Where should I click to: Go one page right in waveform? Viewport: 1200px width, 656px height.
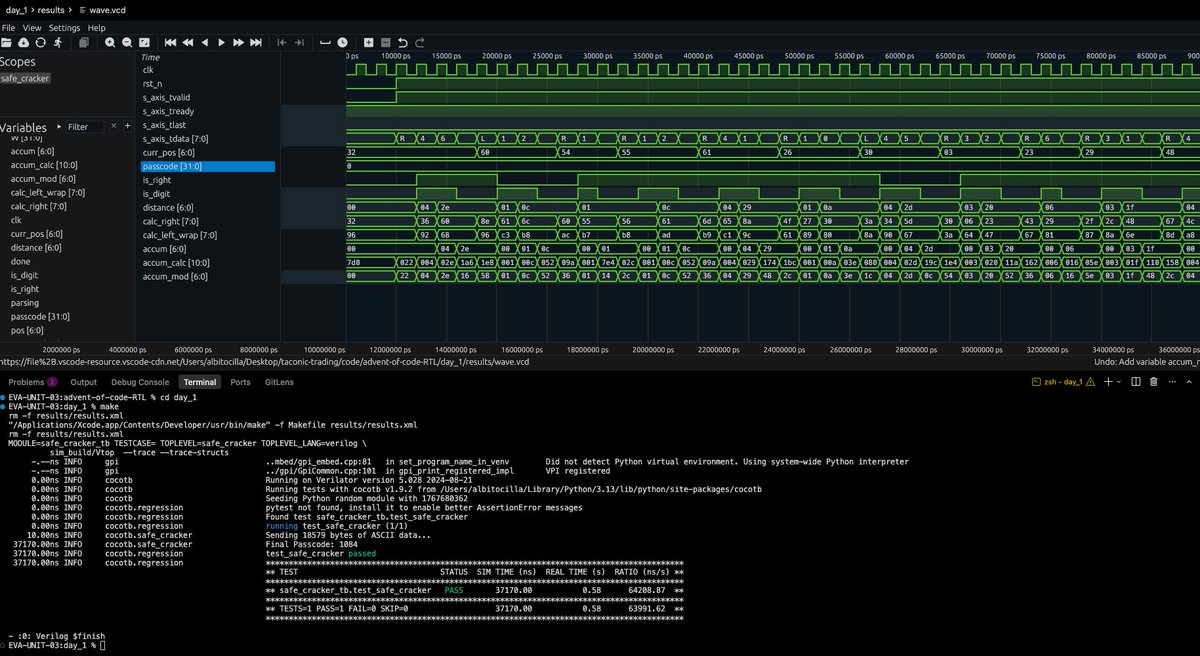pos(239,43)
